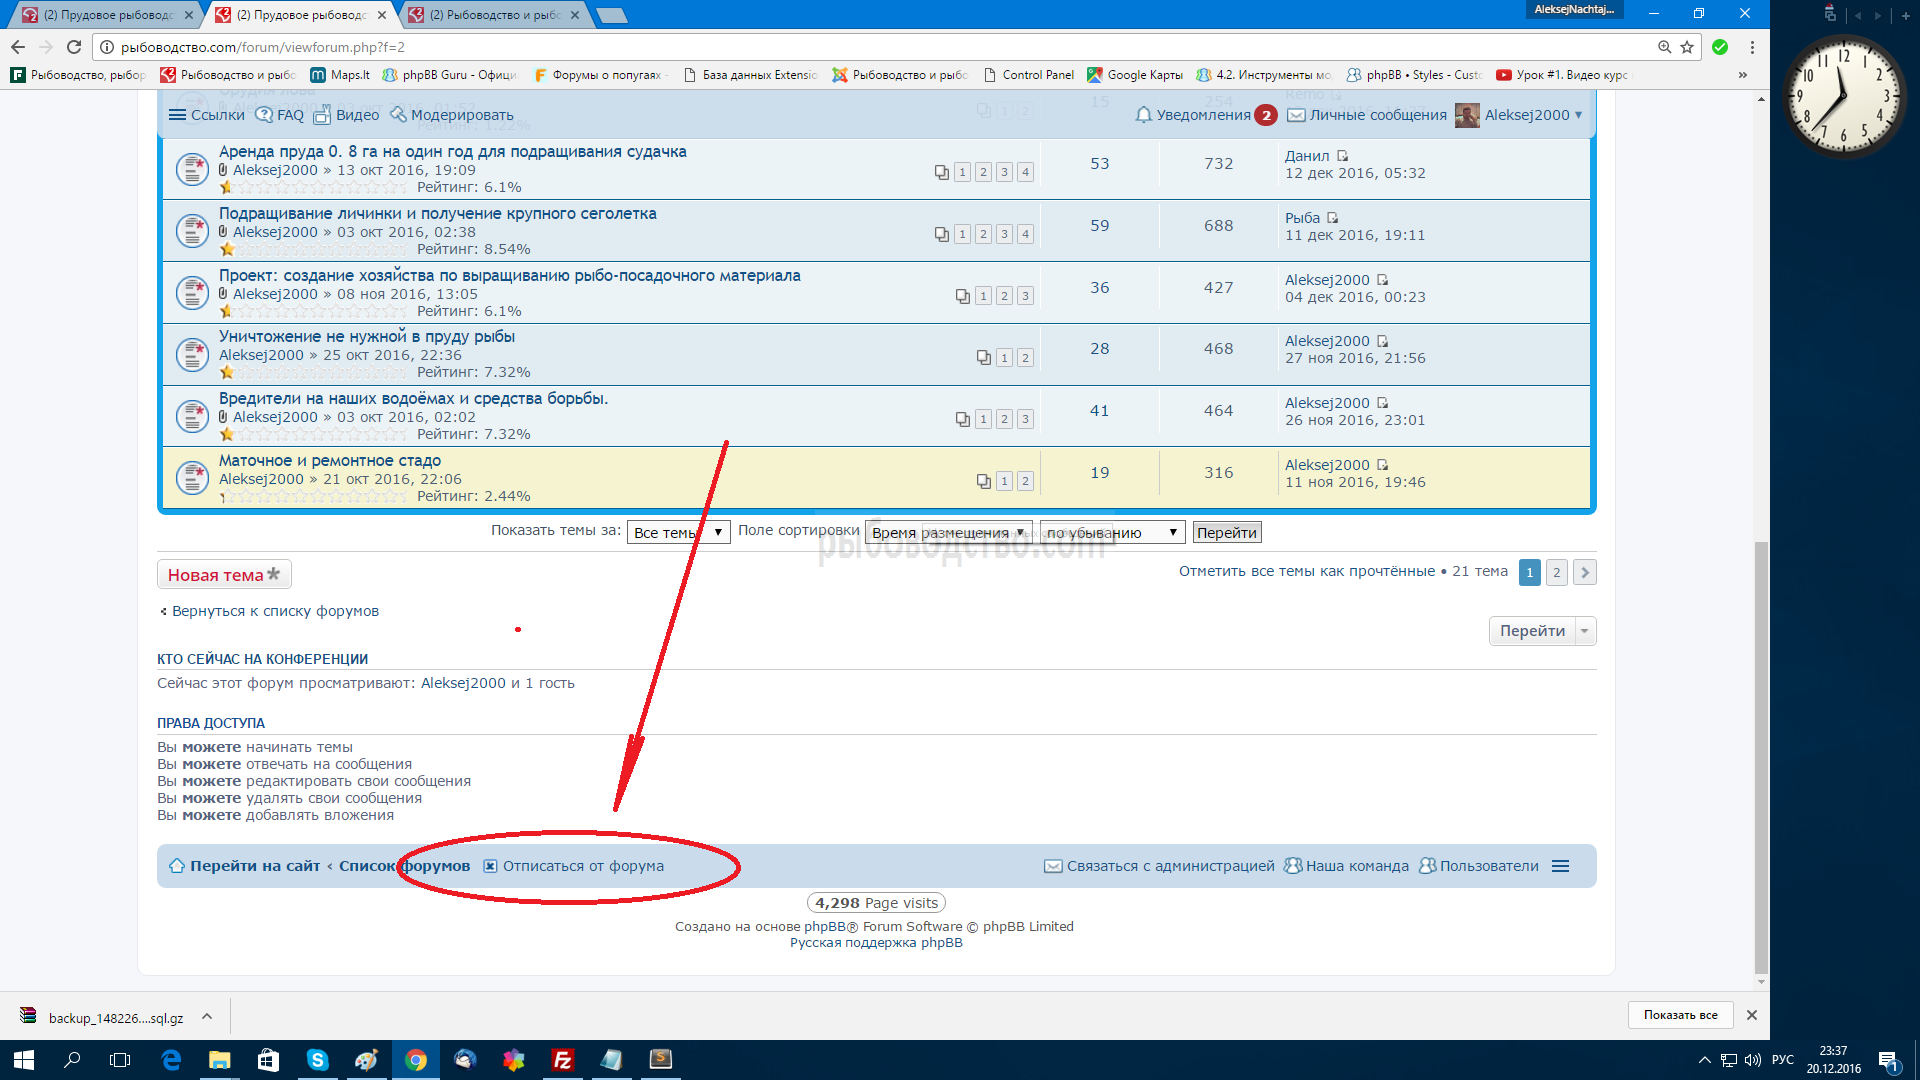Viewport: 1920px width, 1080px height.
Task: Open topic Уничтожение не нужной в пруду рыбы
Action: pos(367,337)
